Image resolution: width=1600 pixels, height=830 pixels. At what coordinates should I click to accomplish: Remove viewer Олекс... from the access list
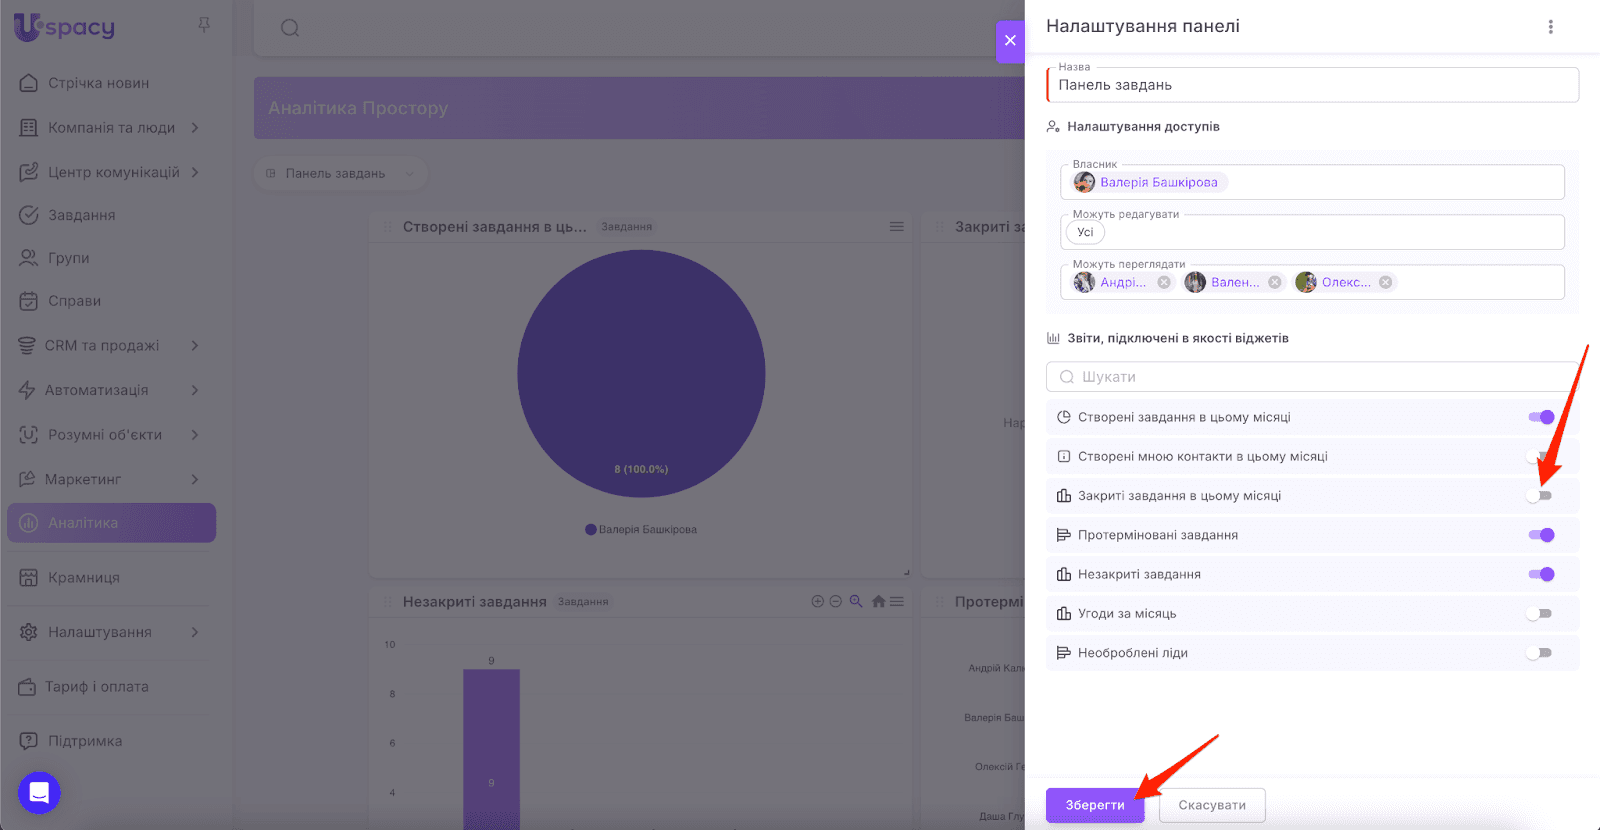point(1386,282)
